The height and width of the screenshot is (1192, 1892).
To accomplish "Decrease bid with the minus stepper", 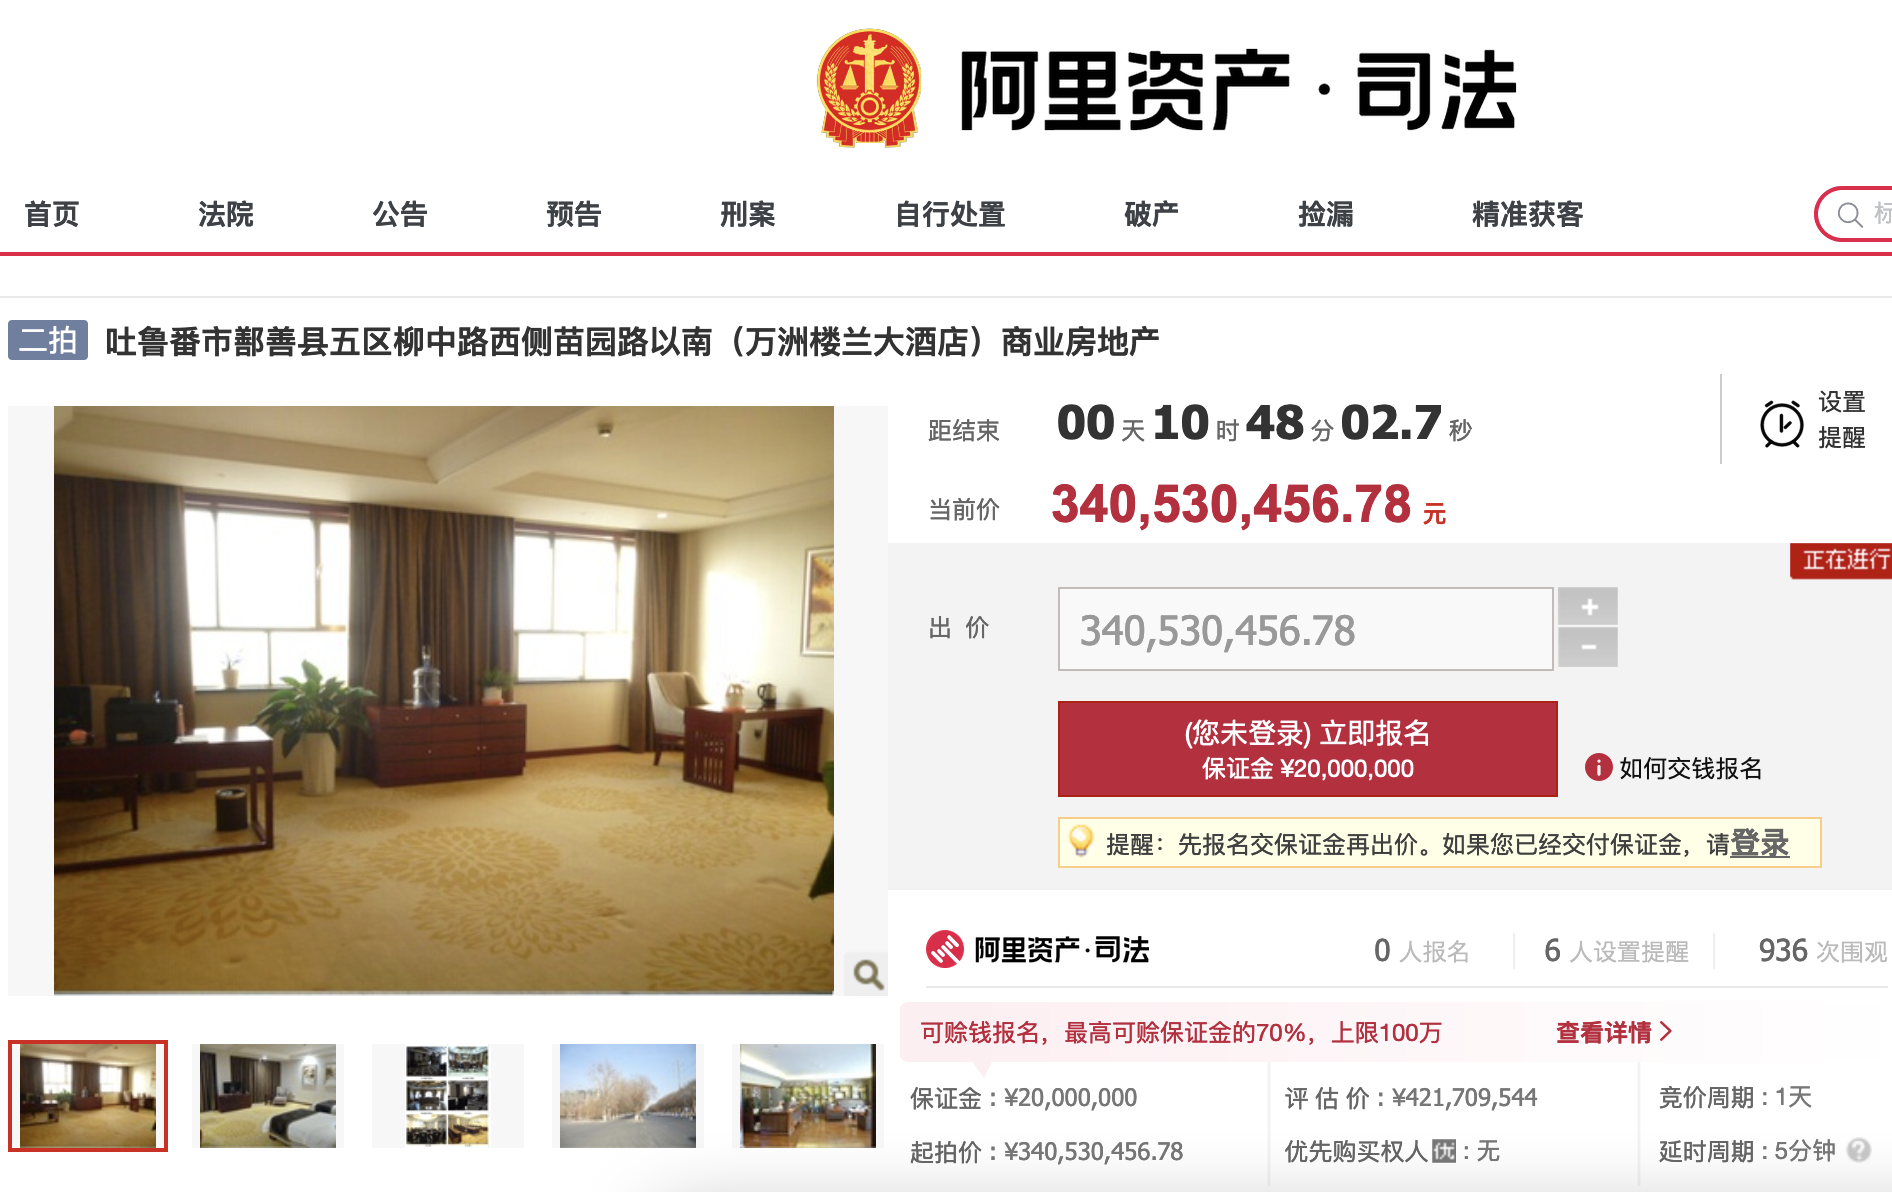I will coord(1588,647).
